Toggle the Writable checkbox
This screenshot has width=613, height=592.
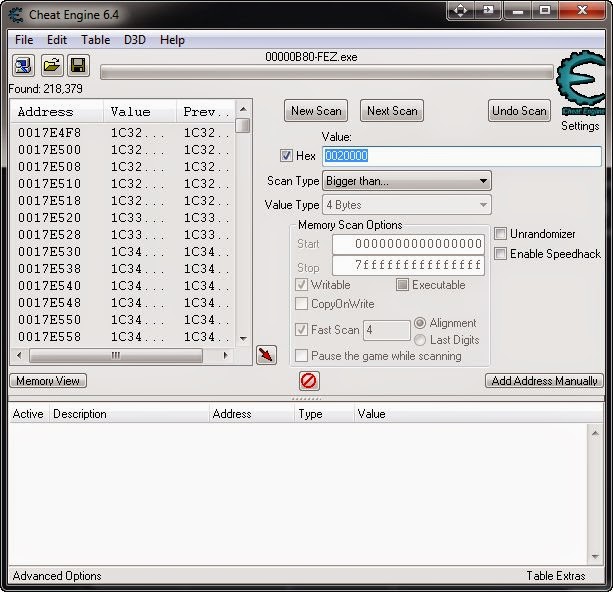tap(301, 284)
